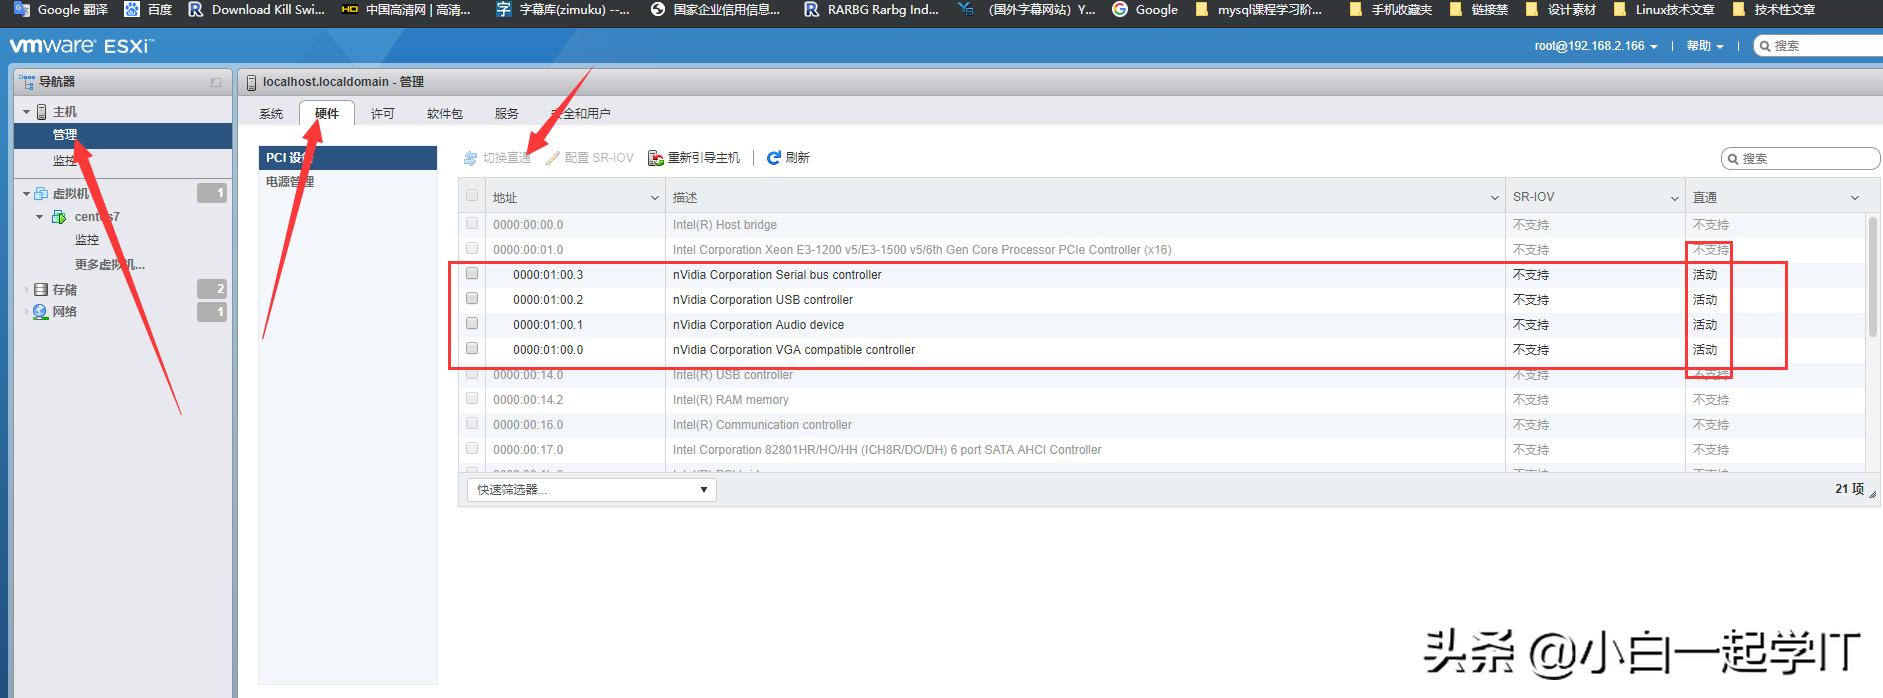1883x698 pixels.
Task: Click the PCI table vertical scrollbar
Action: coord(1873,277)
